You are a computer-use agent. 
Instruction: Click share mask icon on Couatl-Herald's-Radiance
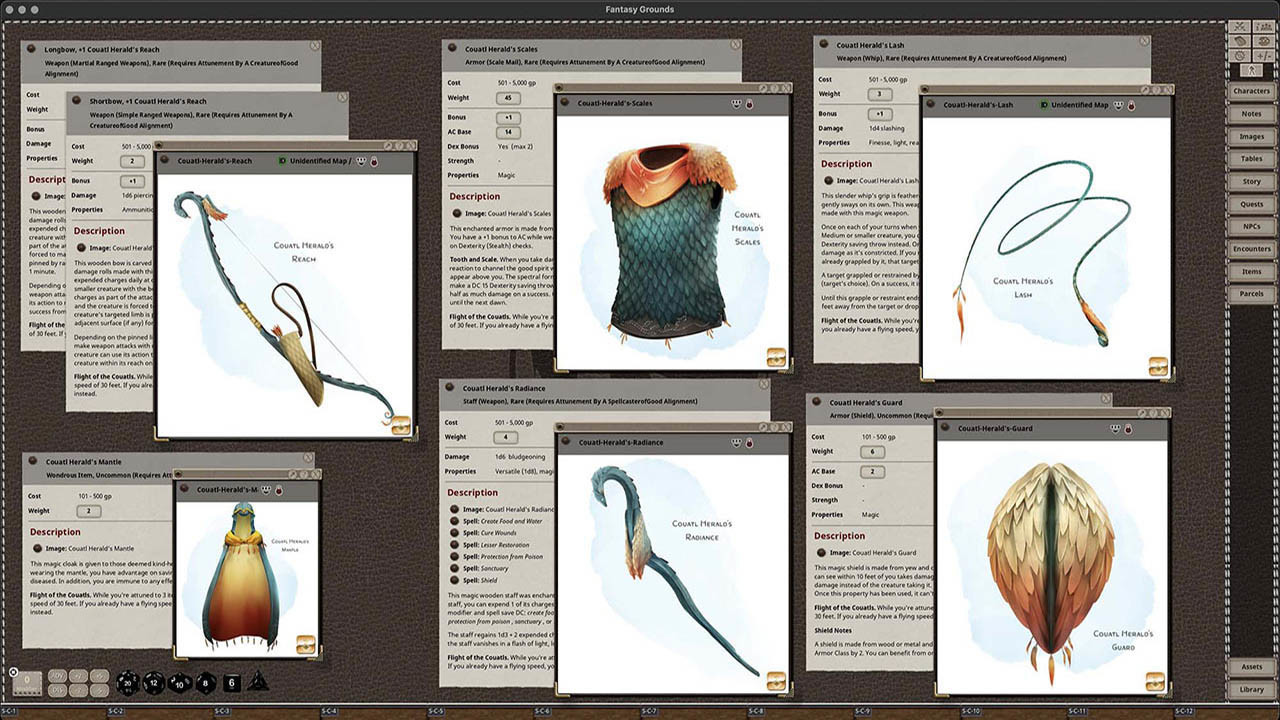coord(735,442)
